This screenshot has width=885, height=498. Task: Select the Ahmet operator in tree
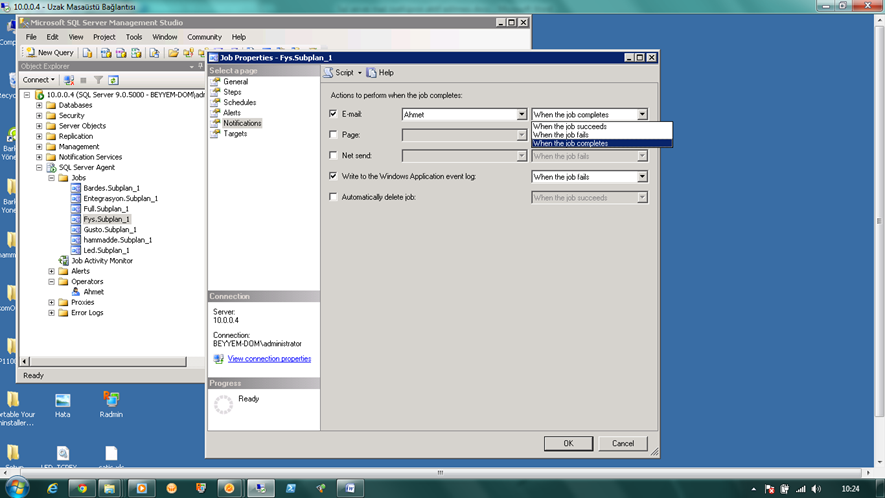93,292
